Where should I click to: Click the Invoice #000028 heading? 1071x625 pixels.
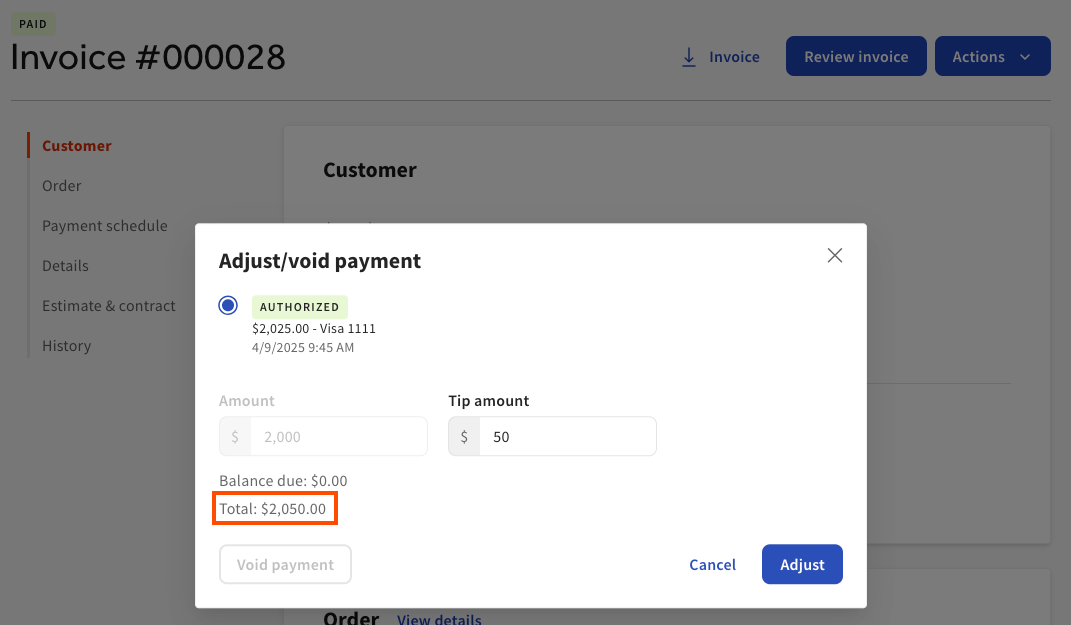coord(148,57)
